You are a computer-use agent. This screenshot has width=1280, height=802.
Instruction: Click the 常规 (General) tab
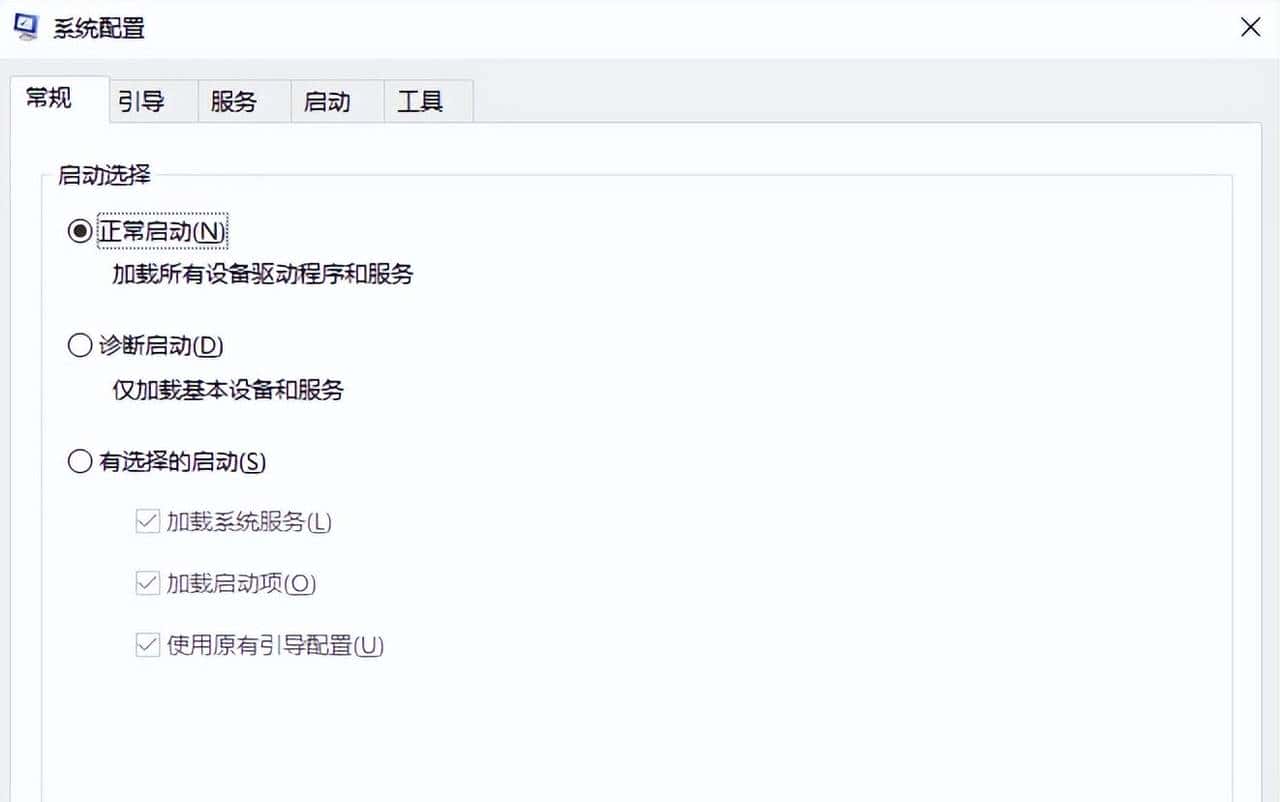[x=49, y=97]
